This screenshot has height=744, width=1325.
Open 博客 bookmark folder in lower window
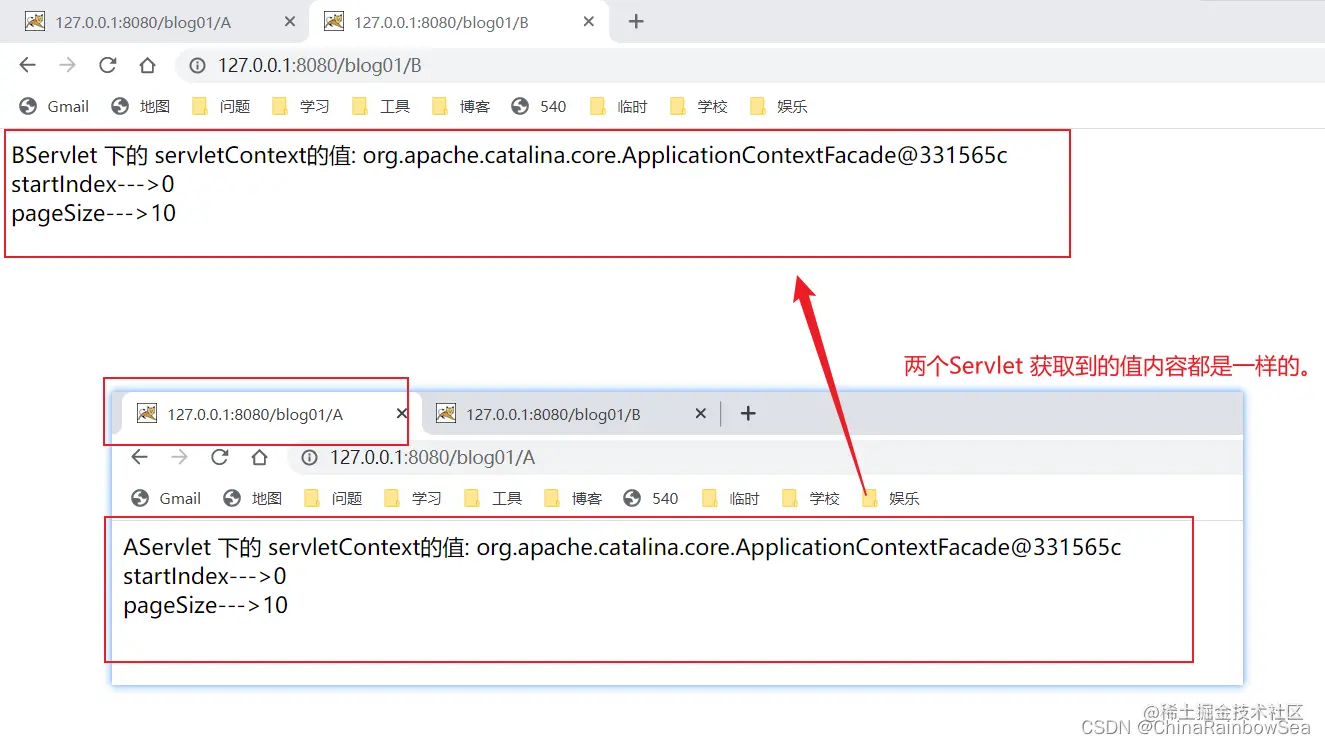572,498
